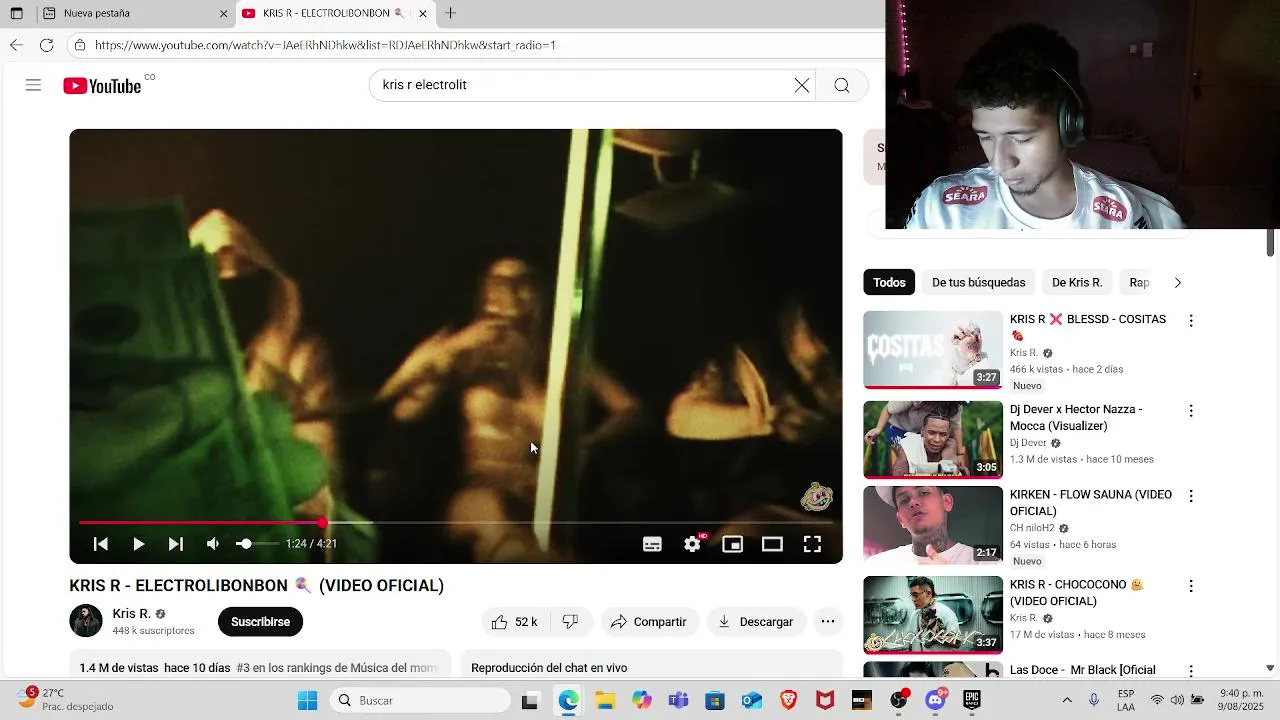1280x720 pixels.
Task: Click the browser address bar URL
Action: (x=325, y=45)
